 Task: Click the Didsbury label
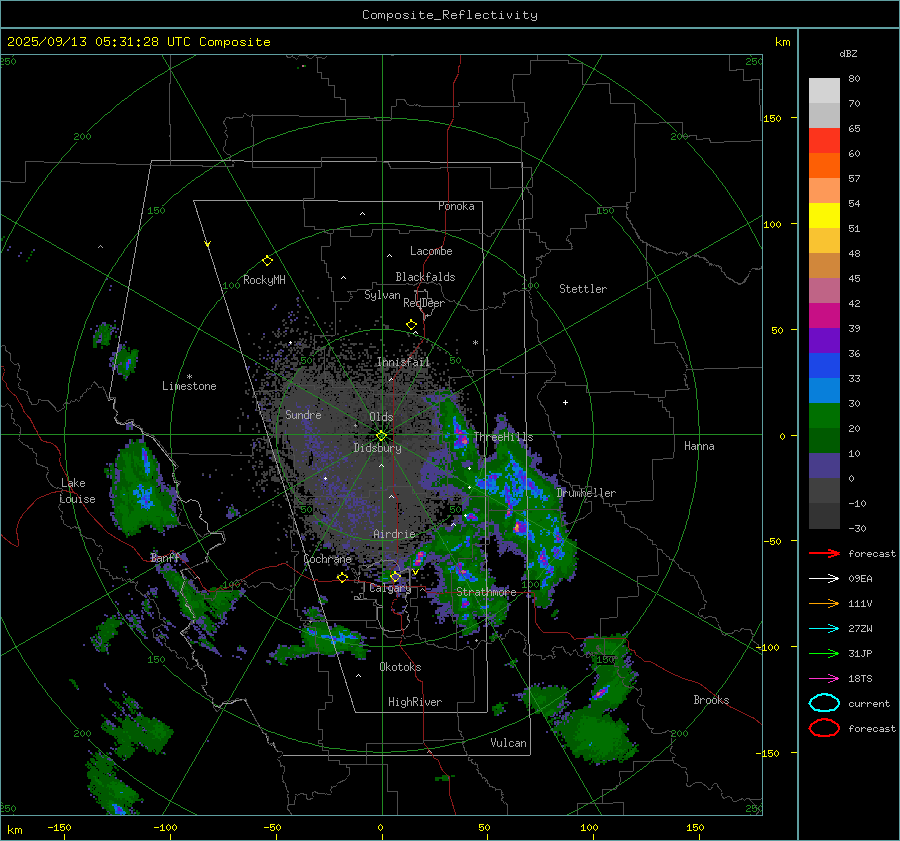click(x=377, y=448)
